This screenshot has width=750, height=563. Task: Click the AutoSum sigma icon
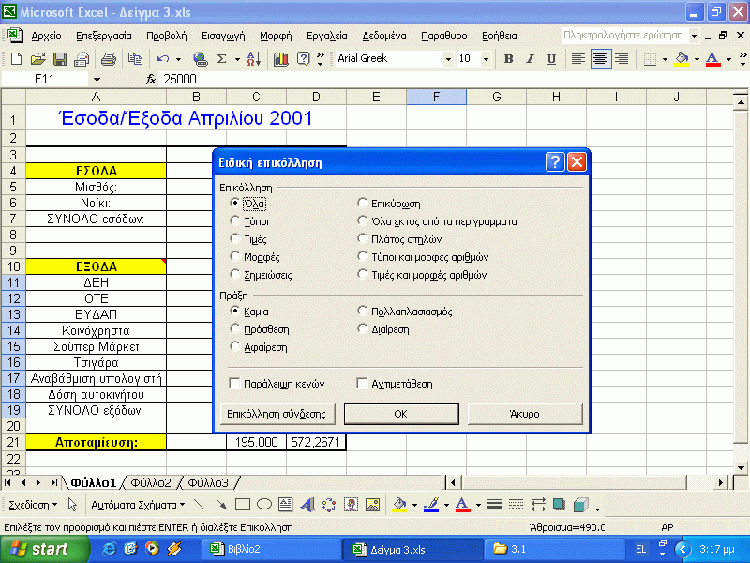[x=221, y=59]
